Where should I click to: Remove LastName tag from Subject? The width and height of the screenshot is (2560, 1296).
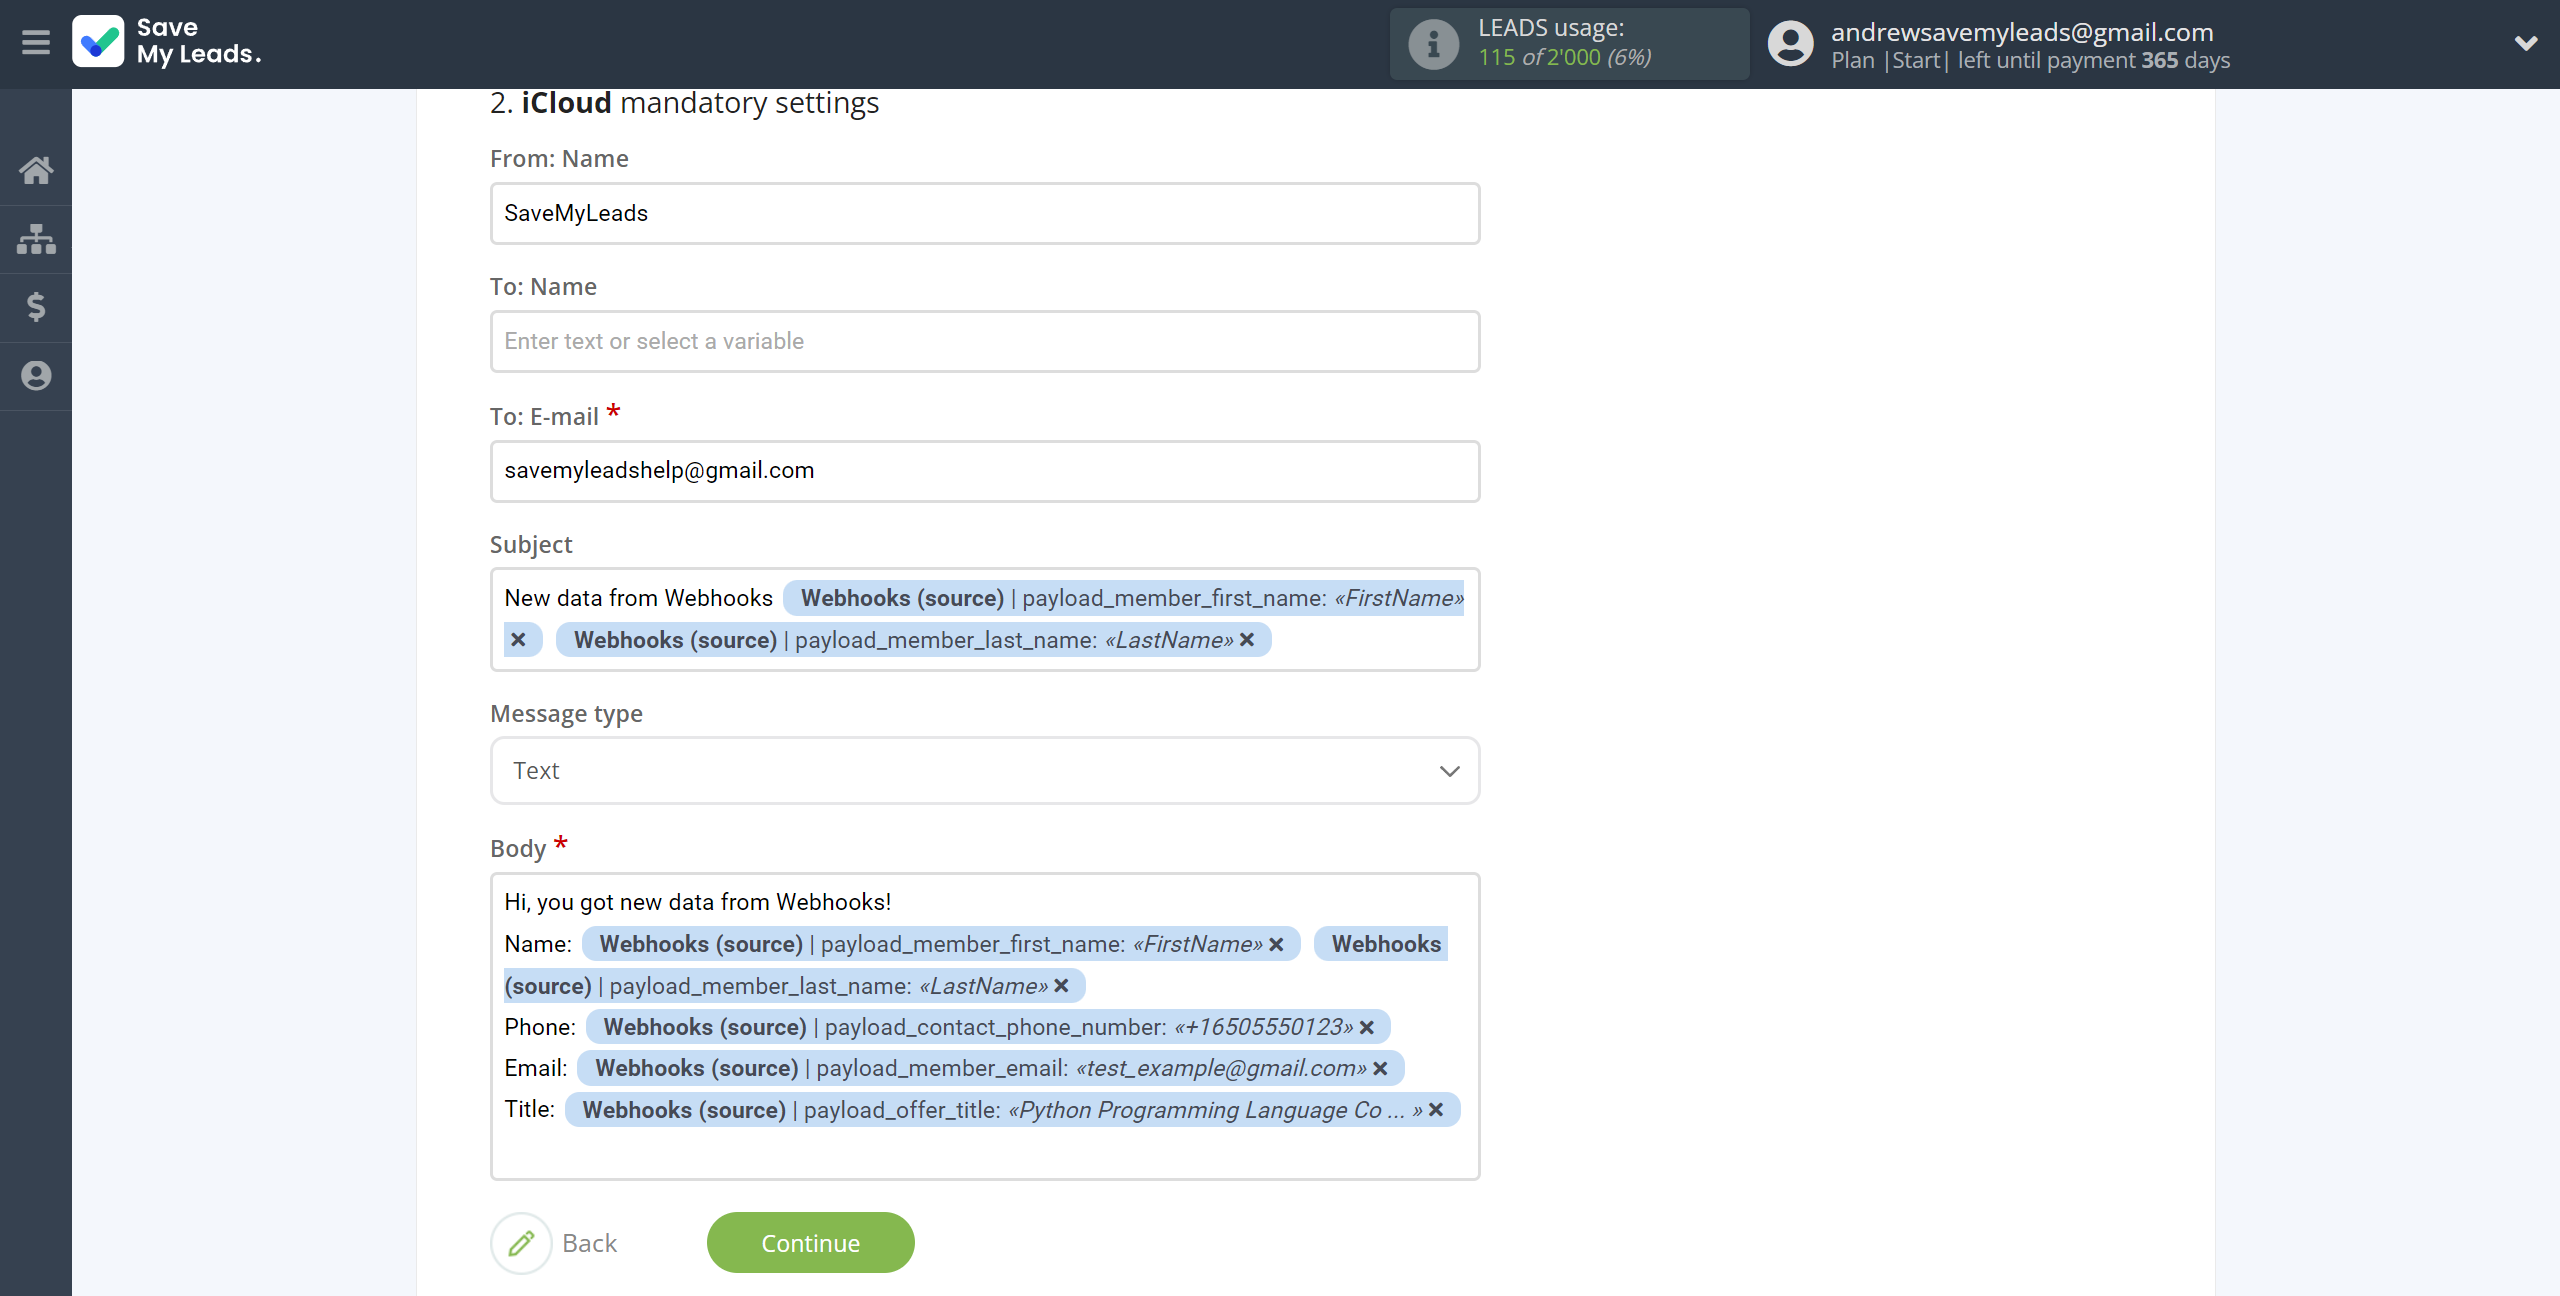pos(1247,640)
